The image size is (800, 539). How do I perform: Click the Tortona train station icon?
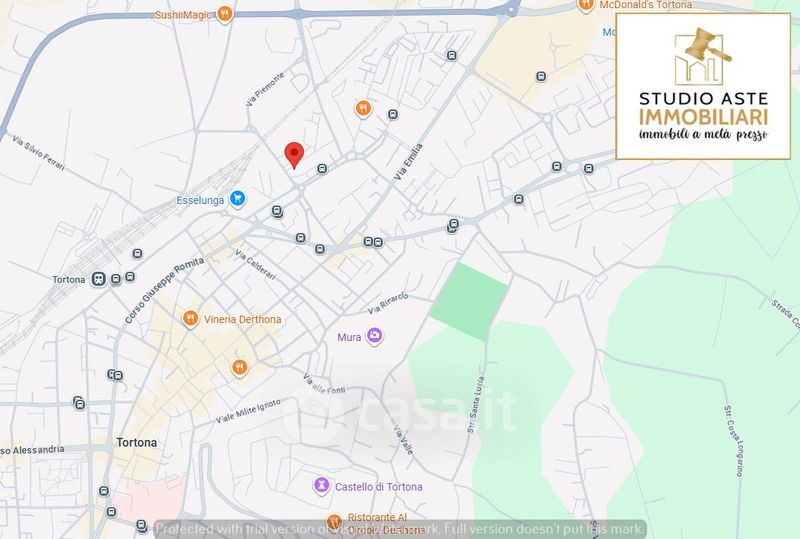(x=98, y=279)
